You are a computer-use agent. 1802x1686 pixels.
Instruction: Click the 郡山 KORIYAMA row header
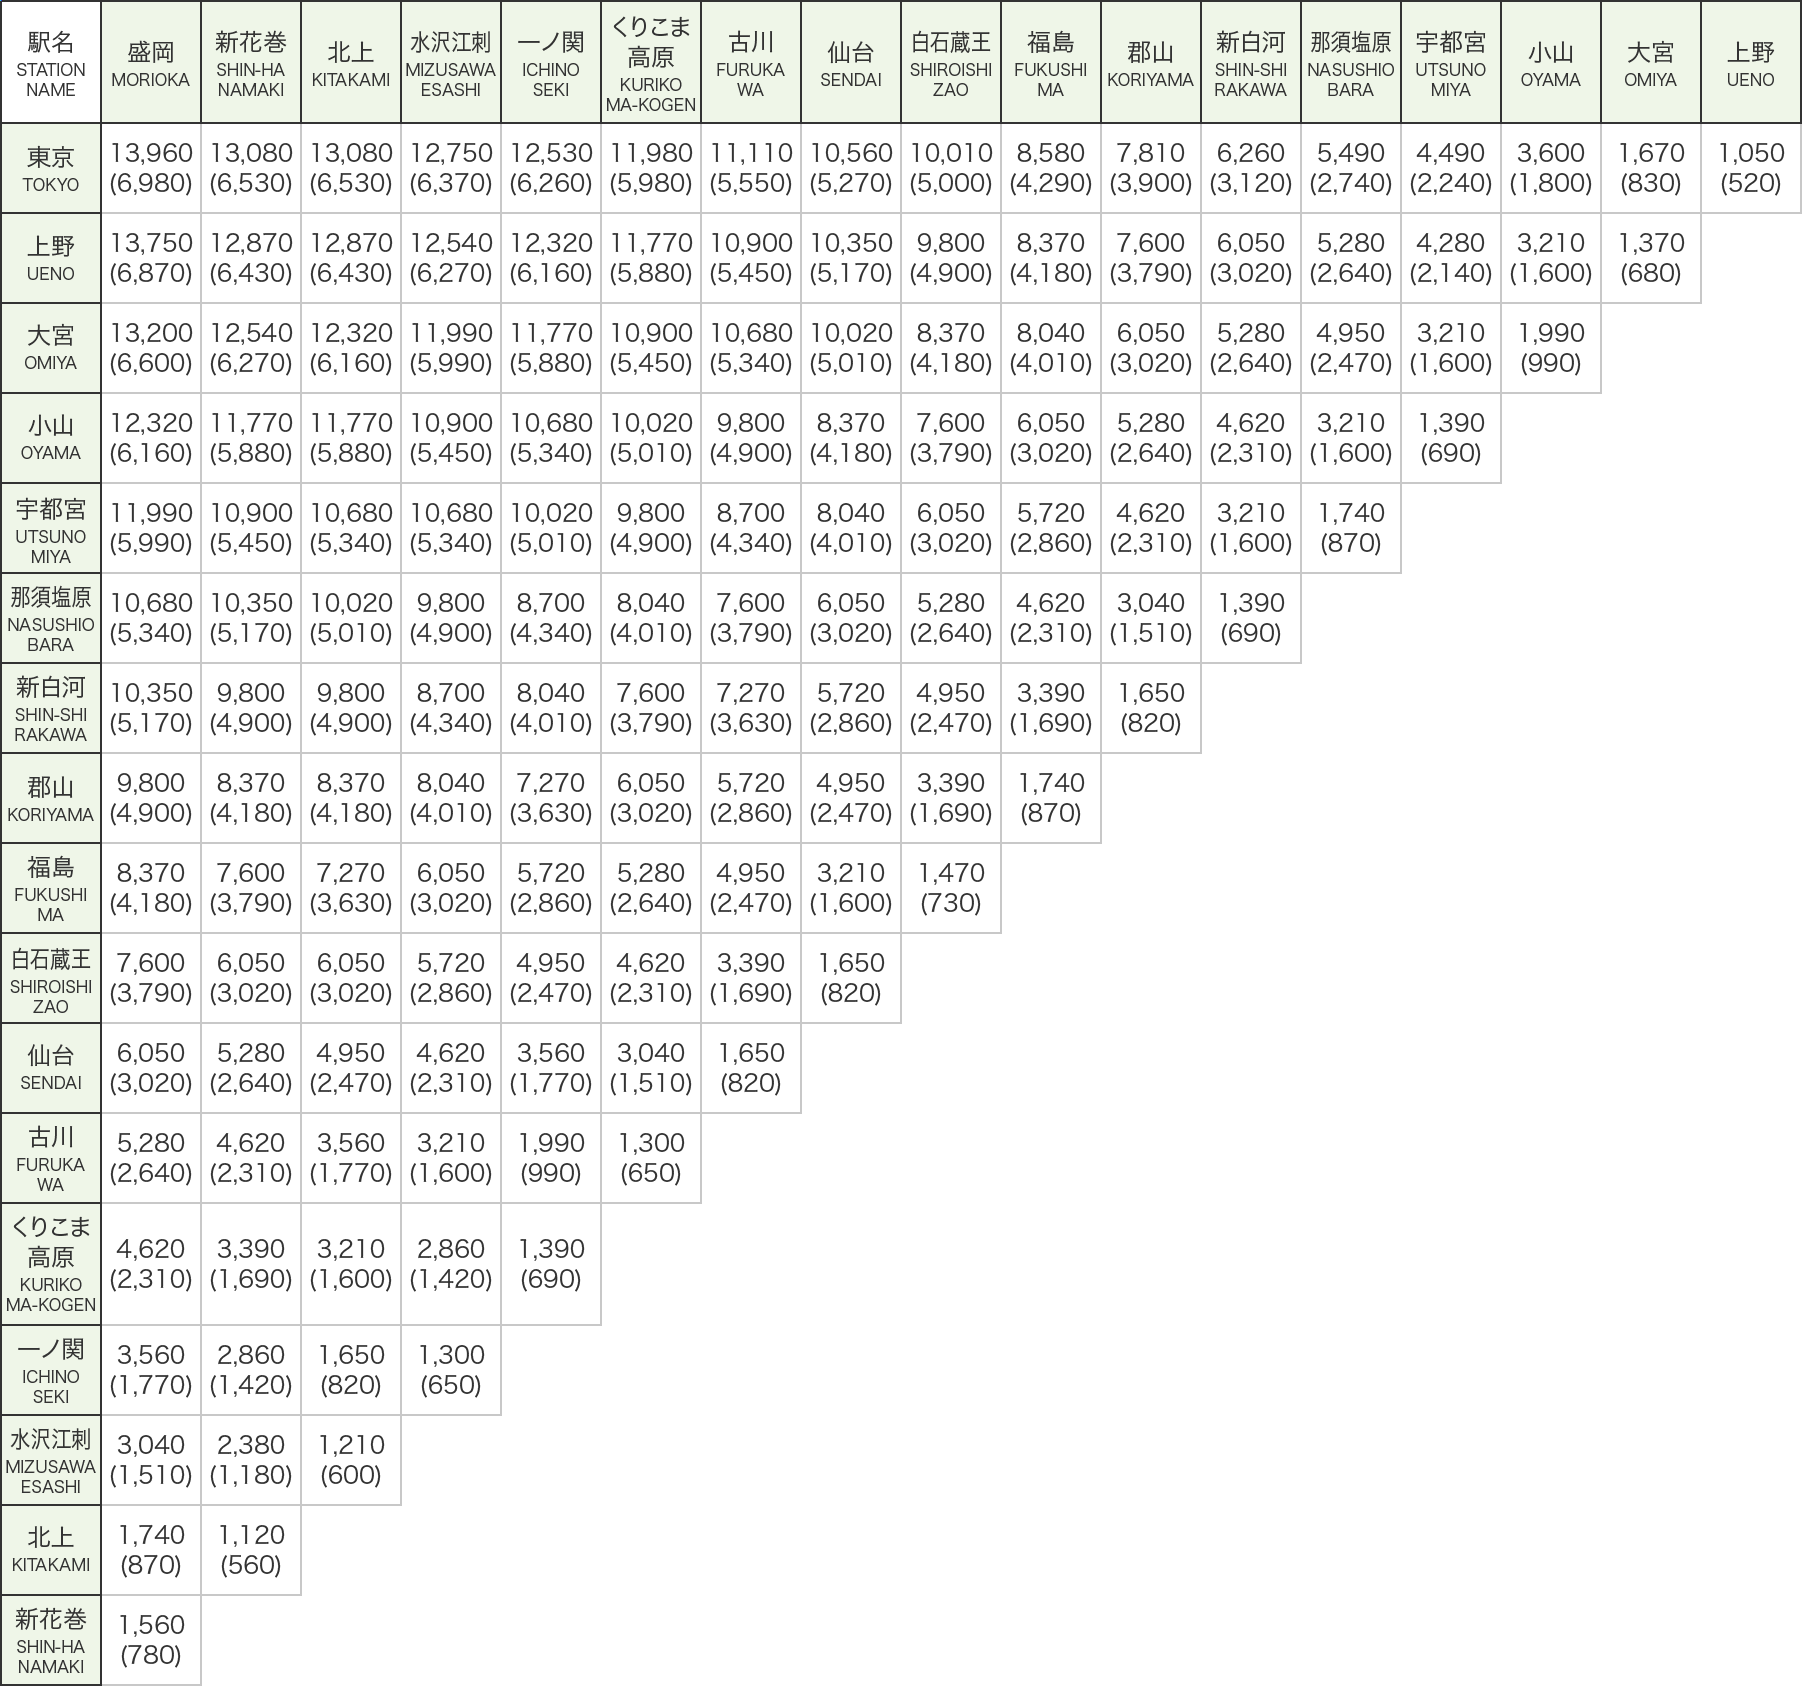(50, 798)
